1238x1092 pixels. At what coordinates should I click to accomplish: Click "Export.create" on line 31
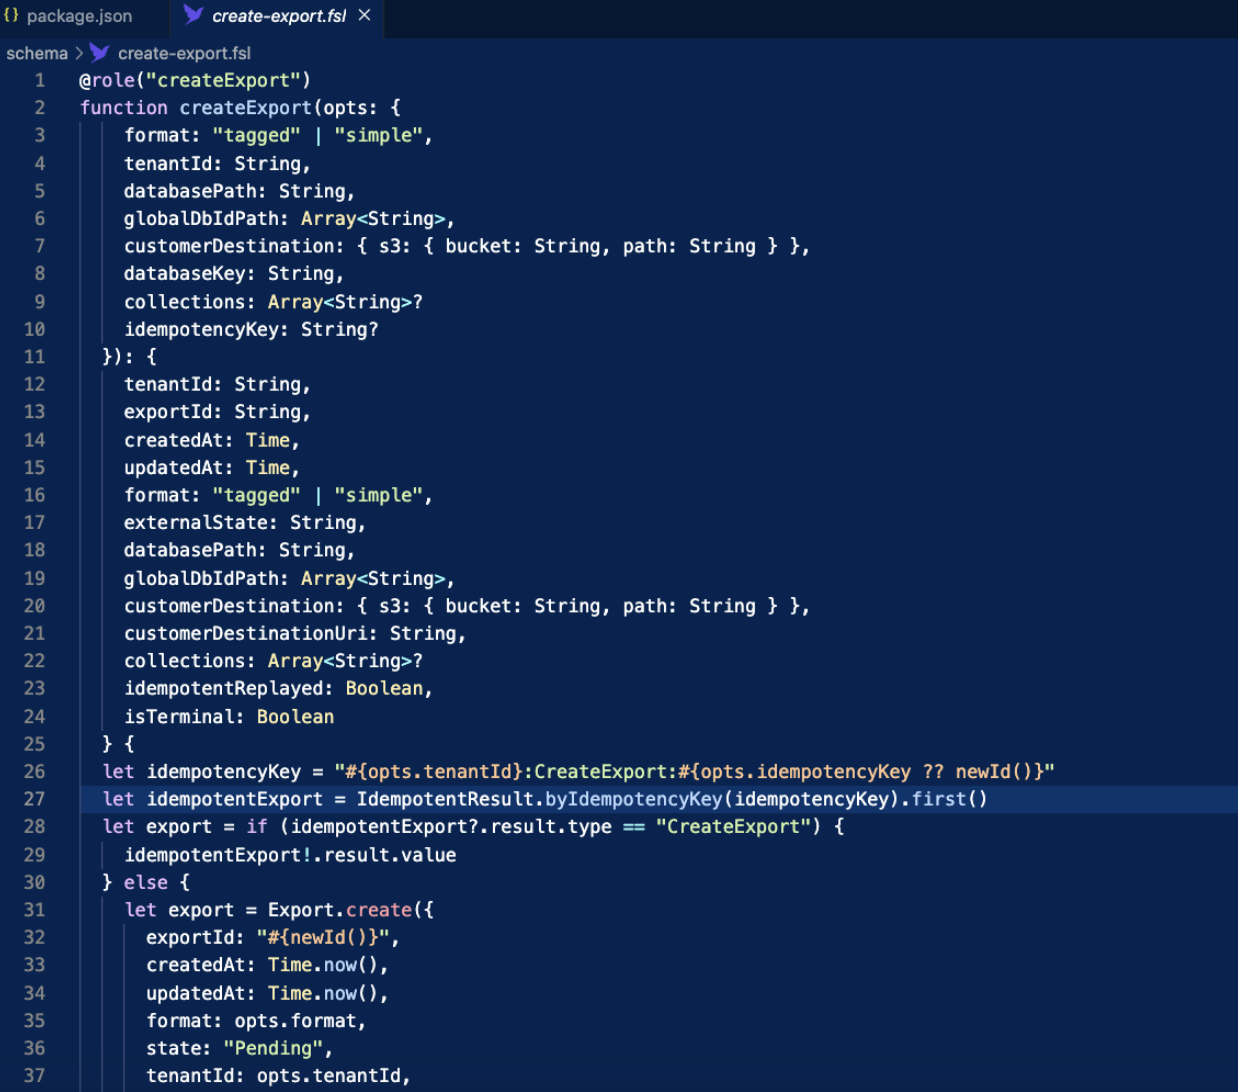(340, 910)
